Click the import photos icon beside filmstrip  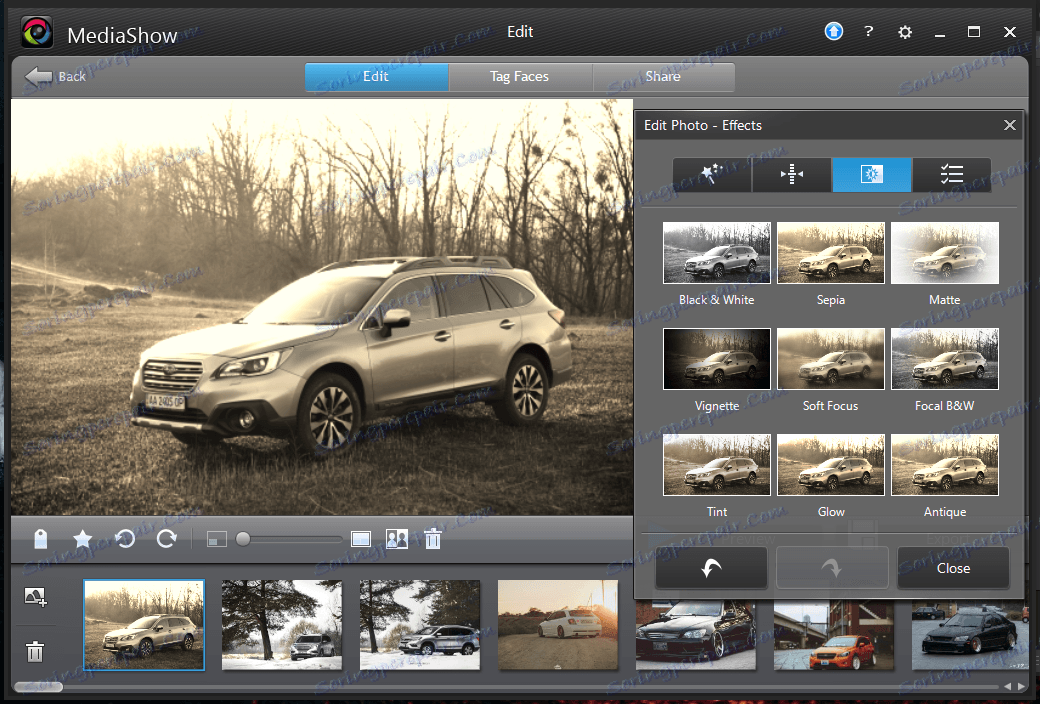pos(35,597)
